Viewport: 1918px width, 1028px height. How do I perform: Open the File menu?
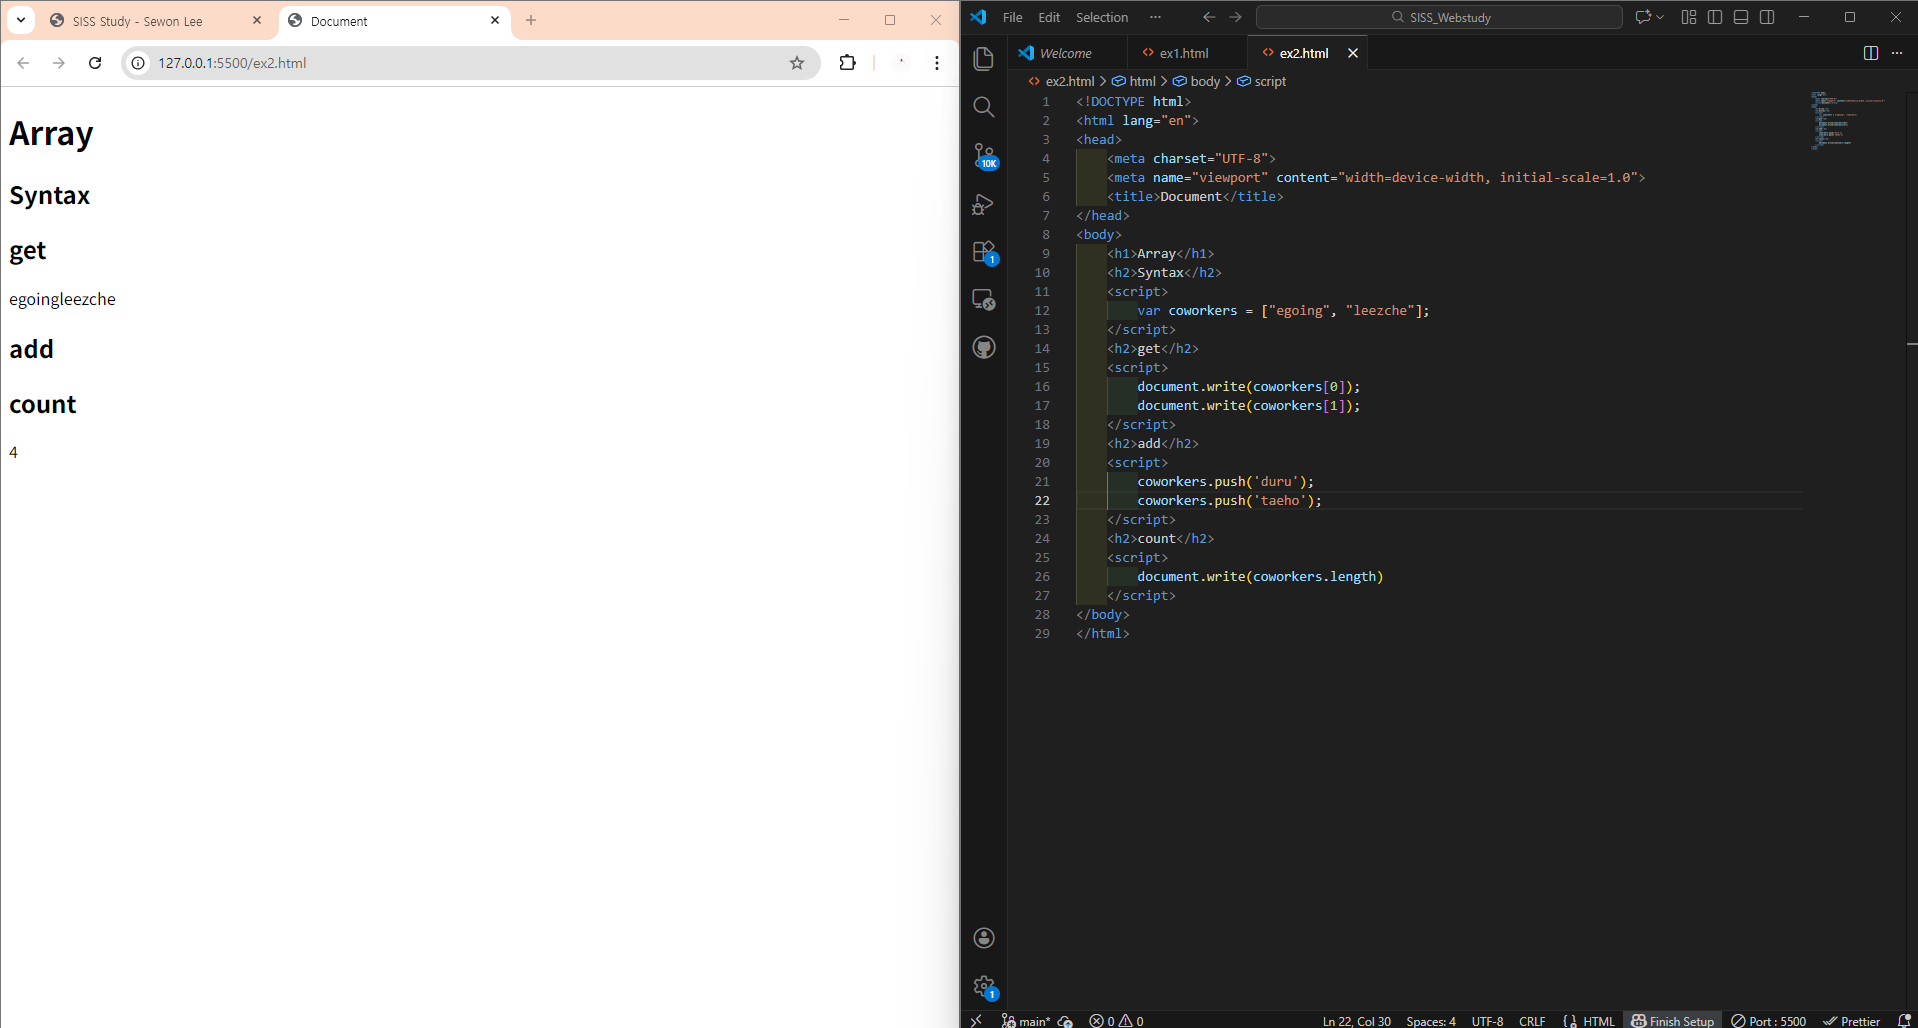click(1012, 17)
